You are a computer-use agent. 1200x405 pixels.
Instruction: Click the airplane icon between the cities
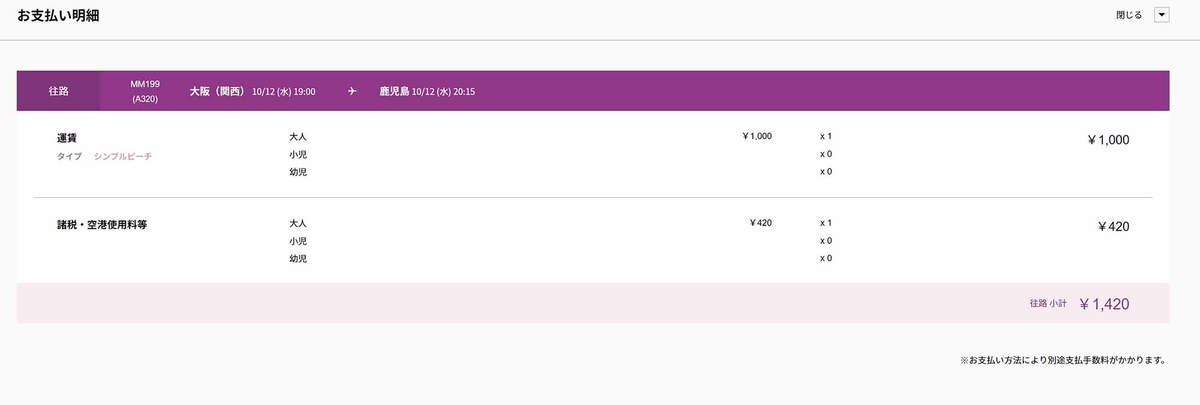click(x=352, y=91)
